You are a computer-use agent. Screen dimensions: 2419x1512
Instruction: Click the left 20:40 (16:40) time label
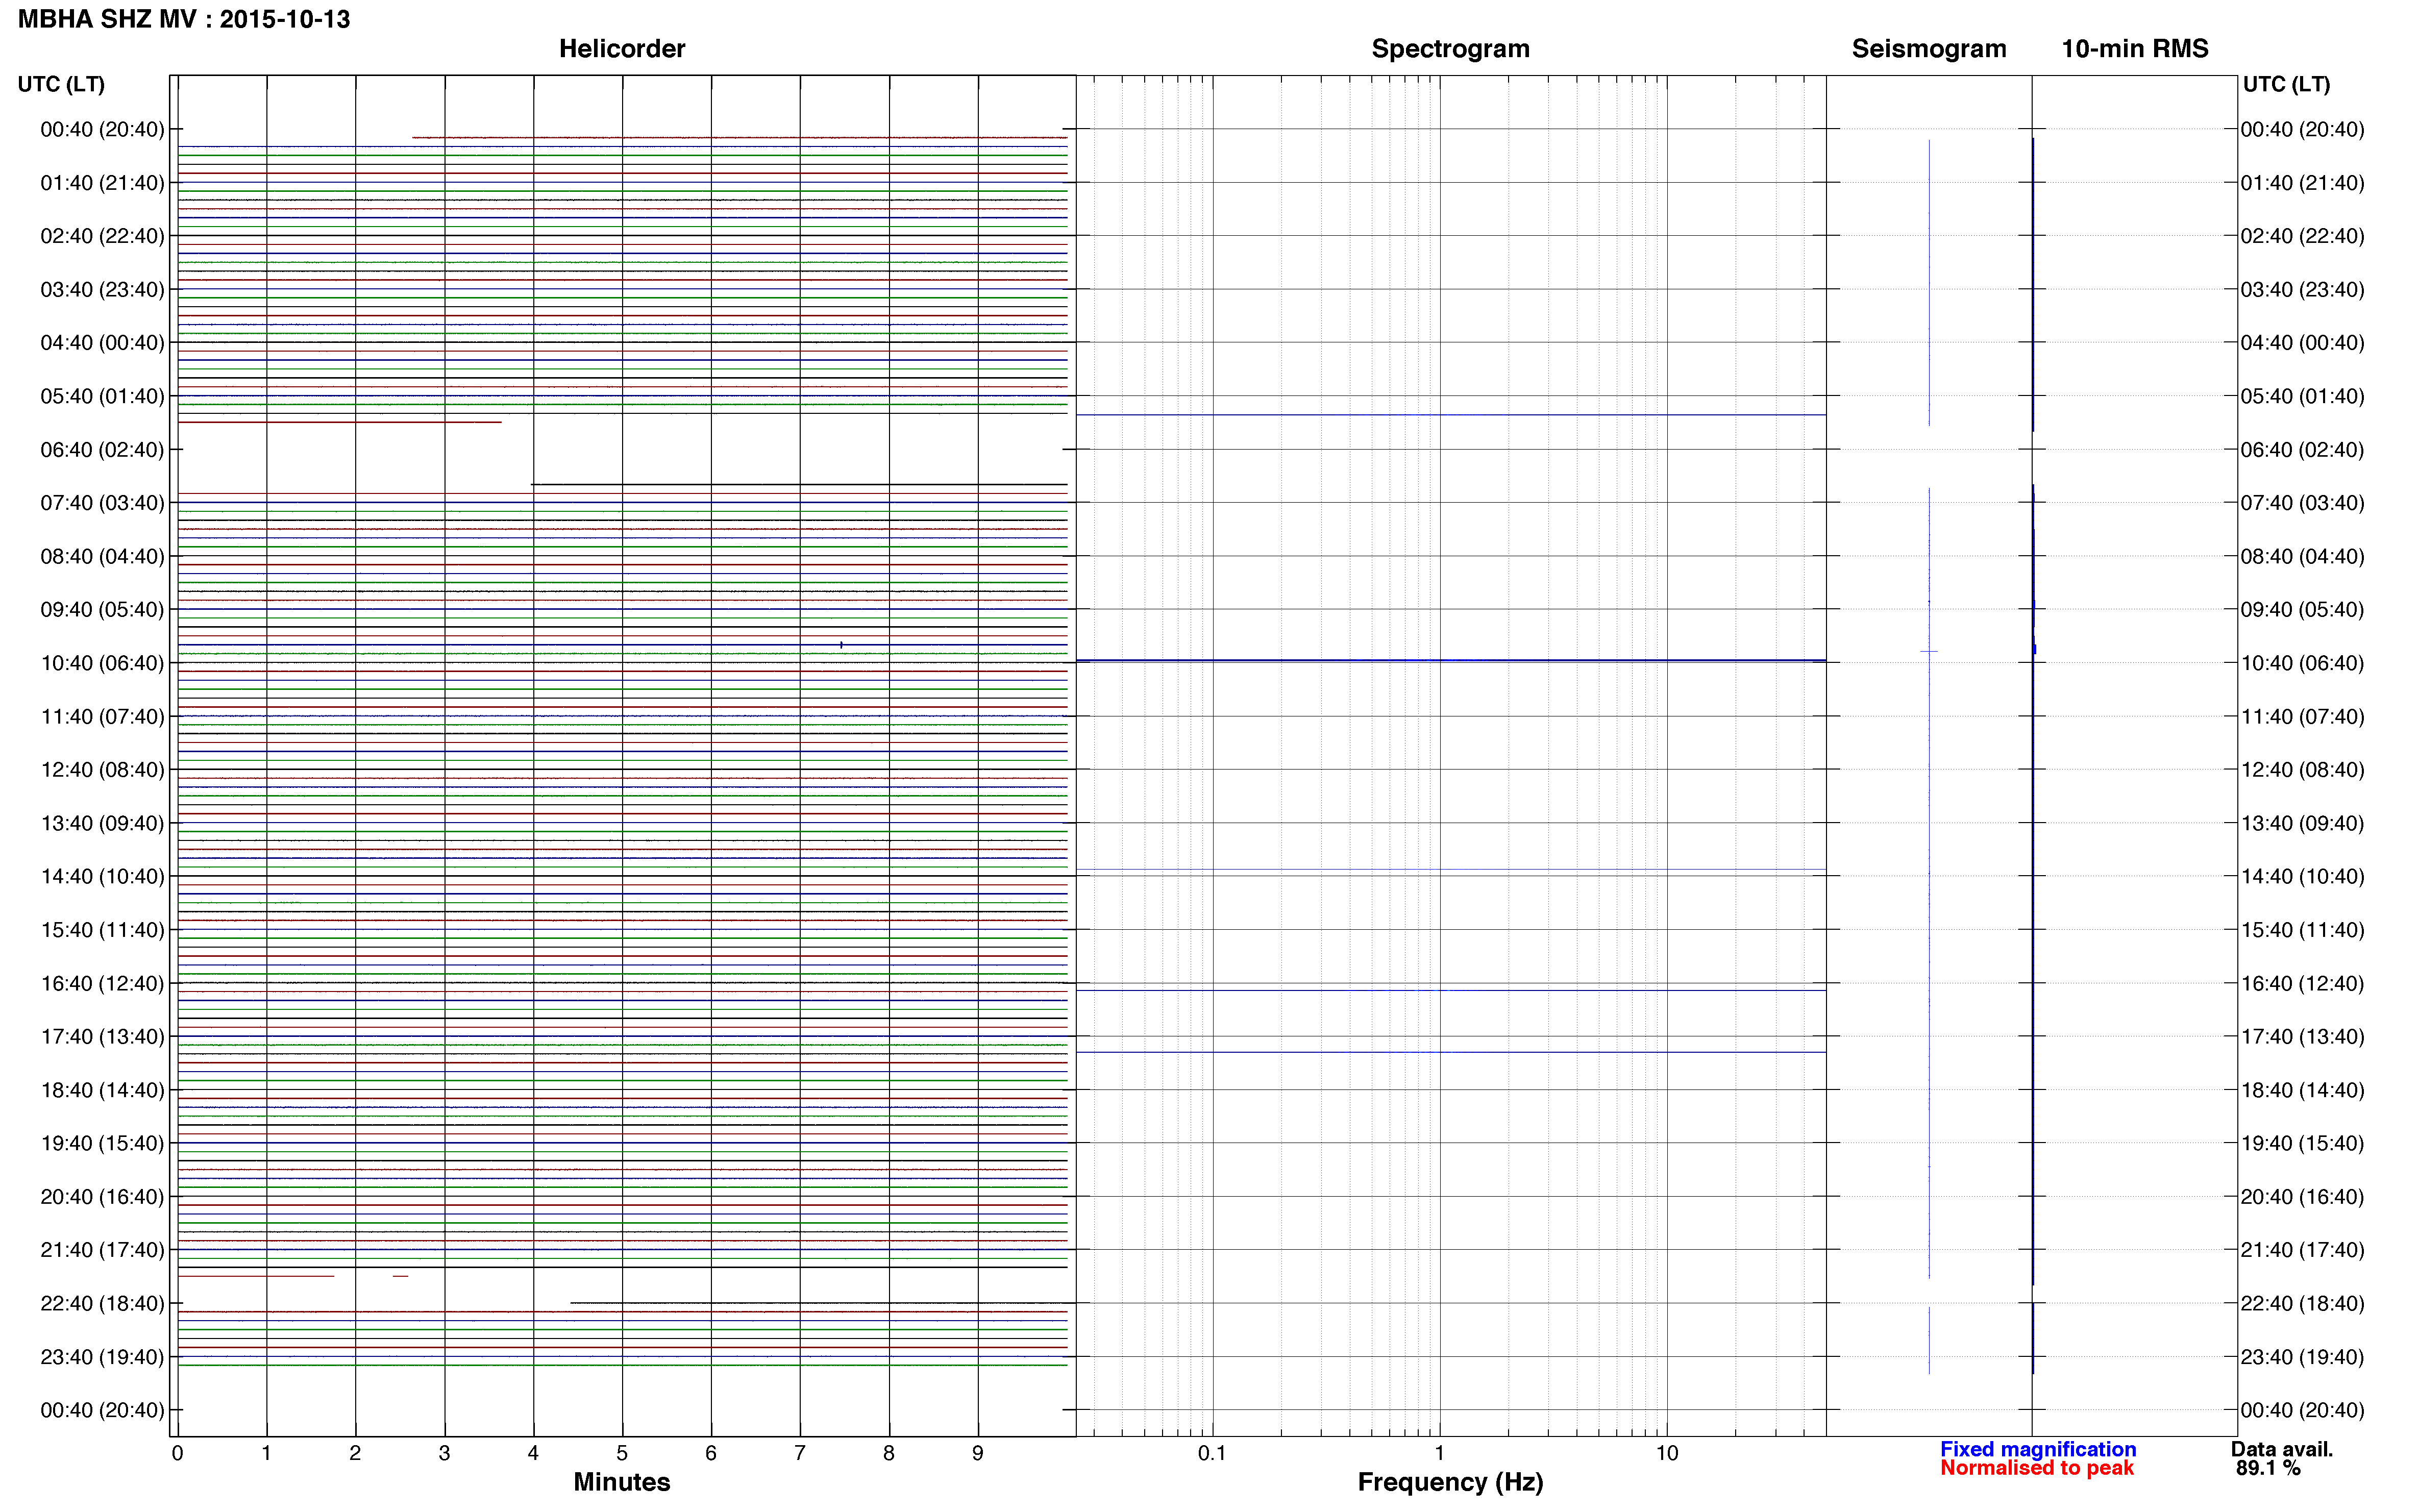point(102,1196)
